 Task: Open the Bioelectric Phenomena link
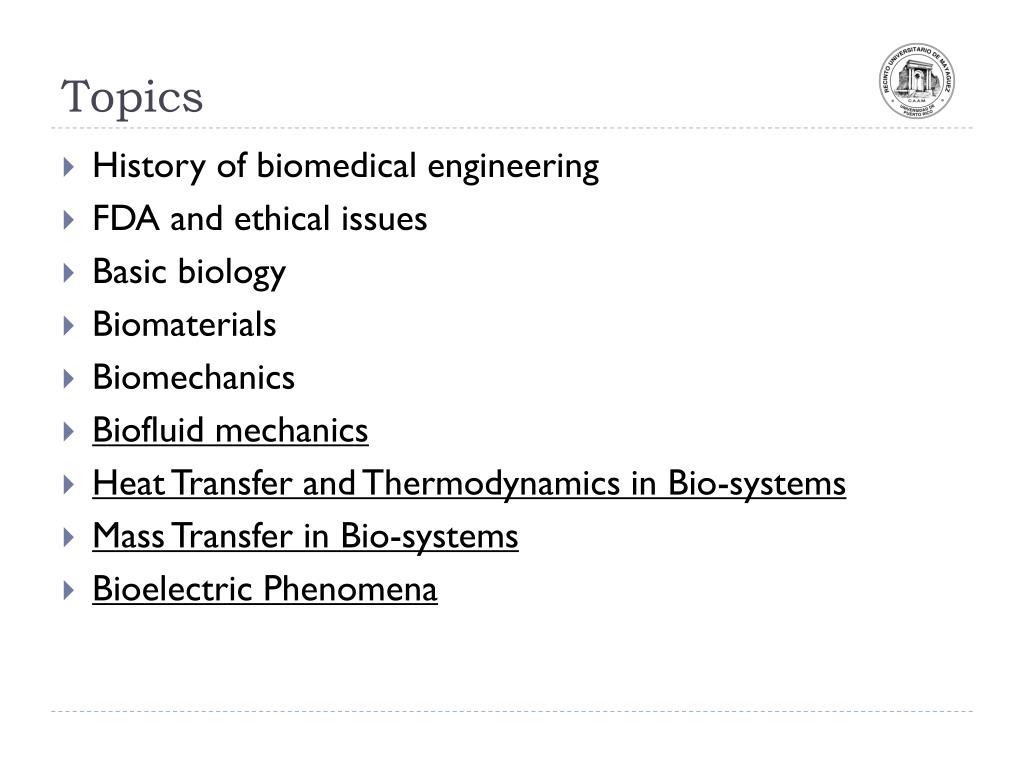click(265, 588)
